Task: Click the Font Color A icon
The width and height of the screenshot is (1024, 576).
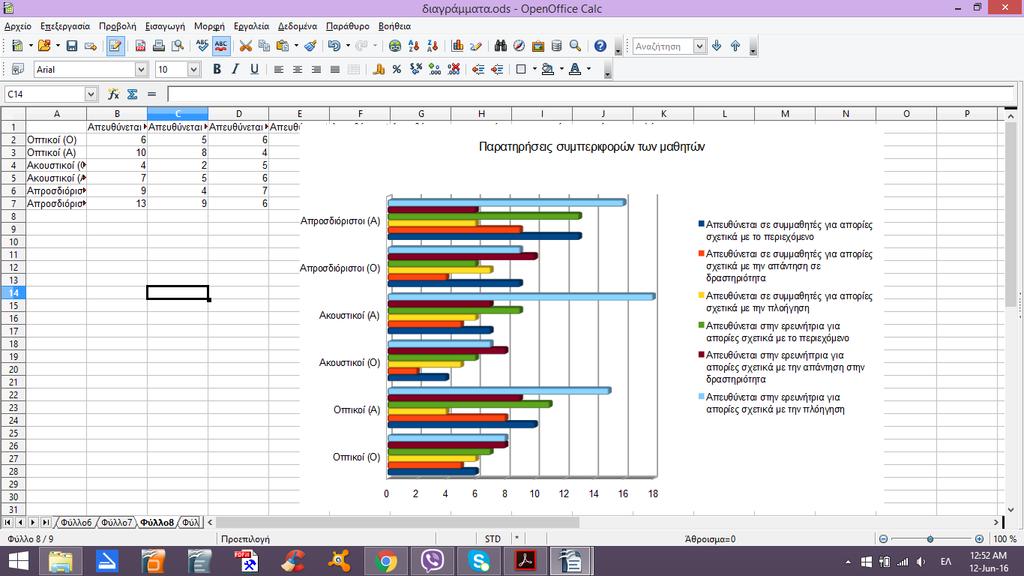Action: 575,69
